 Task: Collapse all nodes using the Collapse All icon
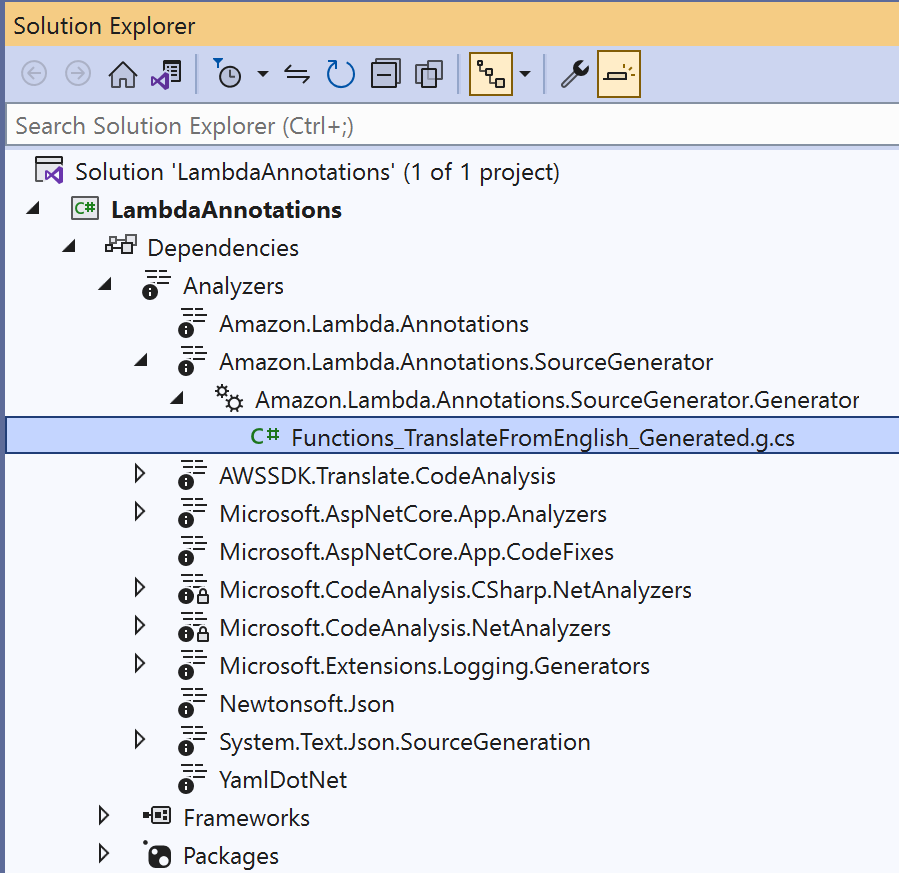pos(384,73)
